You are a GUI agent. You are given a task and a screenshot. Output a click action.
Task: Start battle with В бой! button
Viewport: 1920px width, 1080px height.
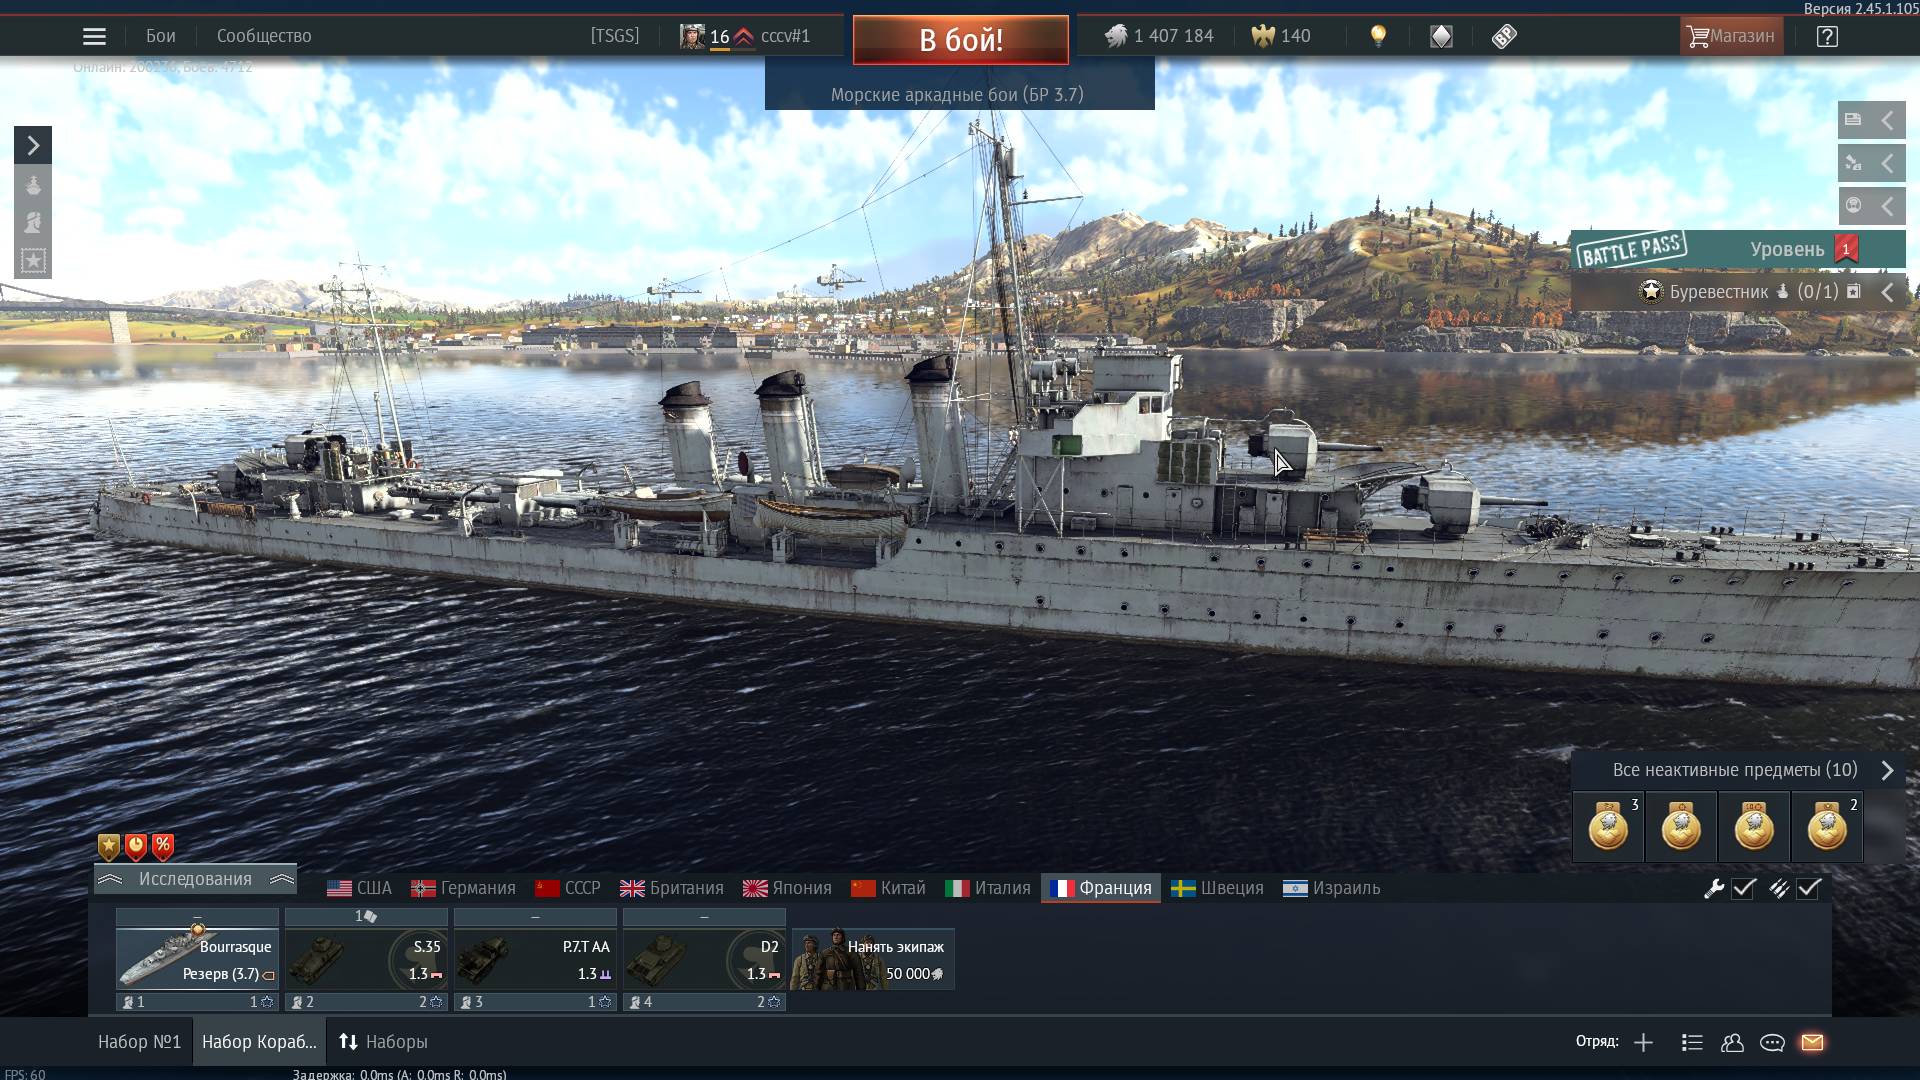pyautogui.click(x=960, y=40)
